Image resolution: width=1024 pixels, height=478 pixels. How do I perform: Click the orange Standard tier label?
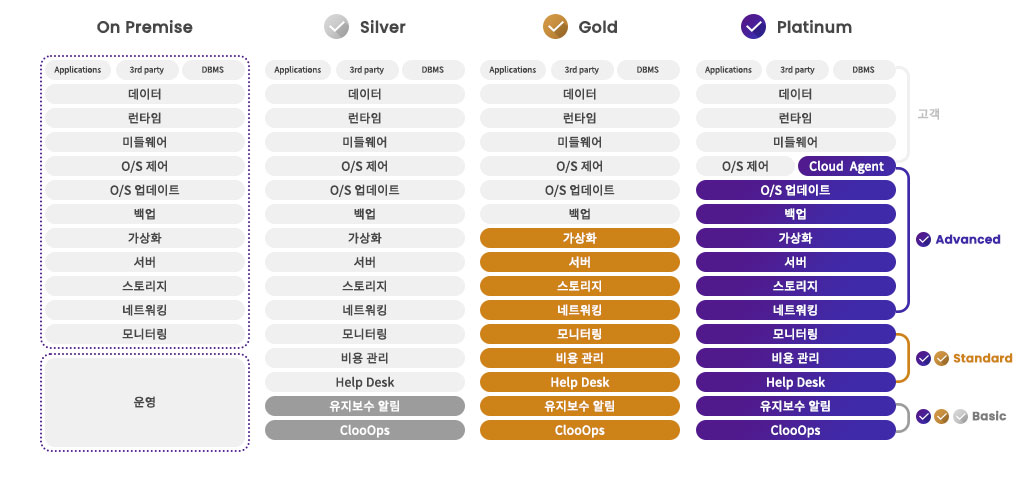click(x=982, y=358)
